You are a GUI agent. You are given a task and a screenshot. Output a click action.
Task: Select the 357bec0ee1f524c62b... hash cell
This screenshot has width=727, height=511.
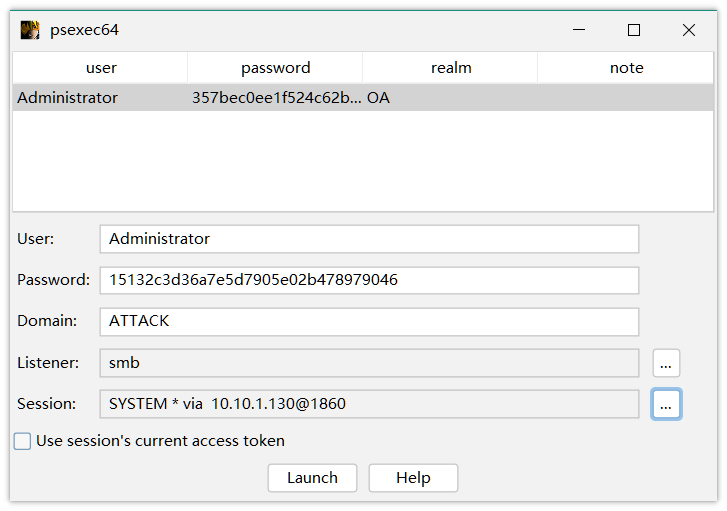pyautogui.click(x=275, y=97)
